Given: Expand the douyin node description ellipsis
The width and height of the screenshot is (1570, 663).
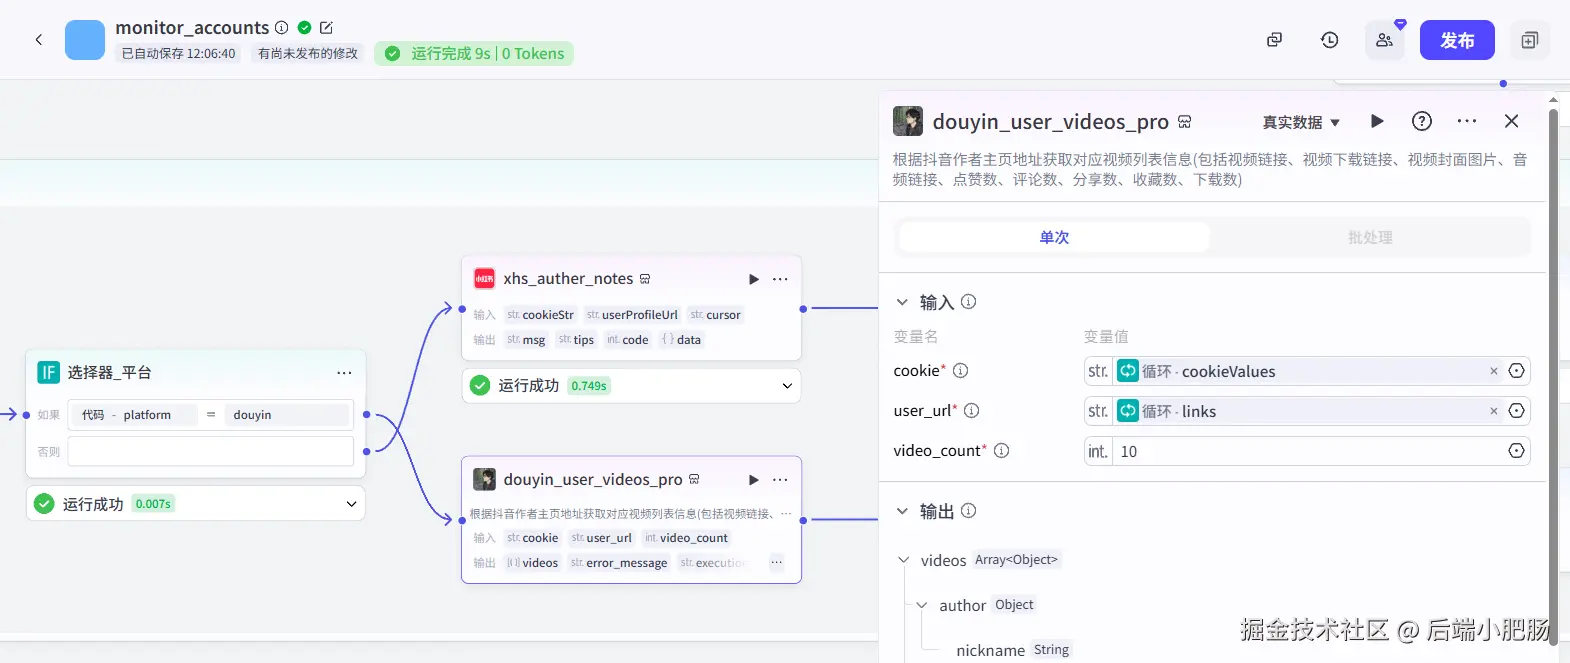Looking at the screenshot, I should pos(786,514).
